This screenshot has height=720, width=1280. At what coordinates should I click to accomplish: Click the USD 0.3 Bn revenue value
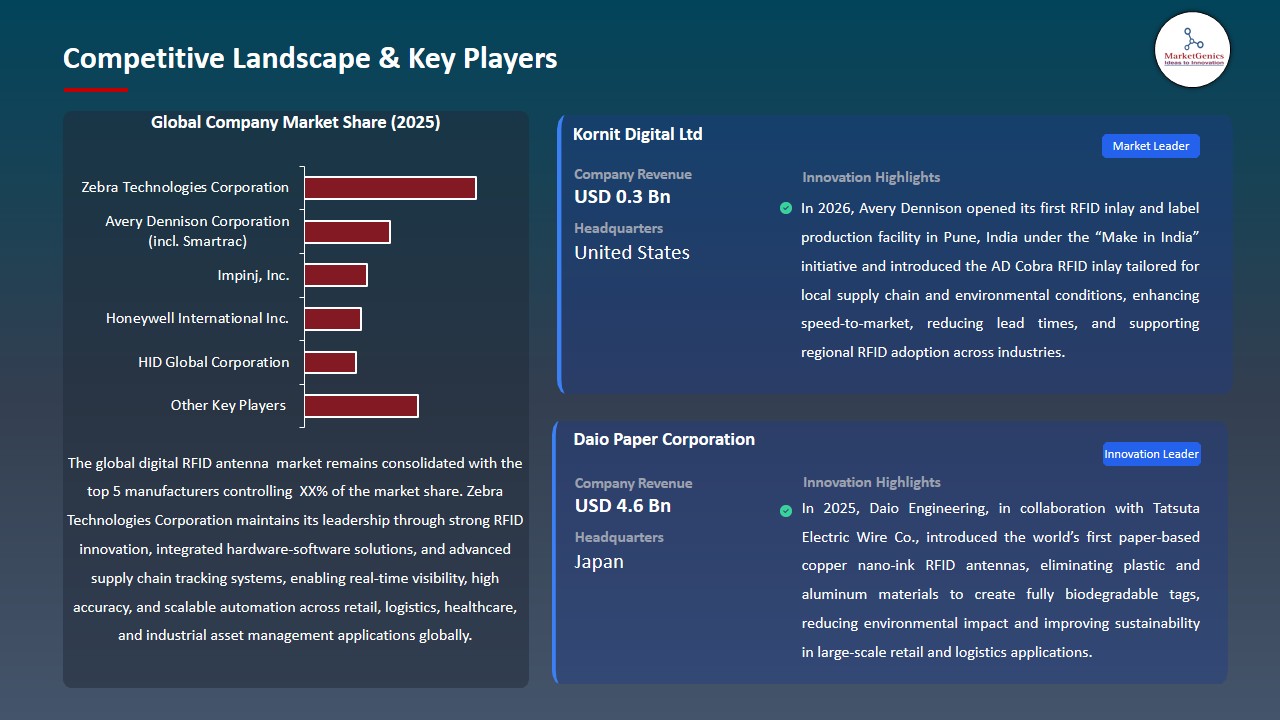click(x=622, y=197)
